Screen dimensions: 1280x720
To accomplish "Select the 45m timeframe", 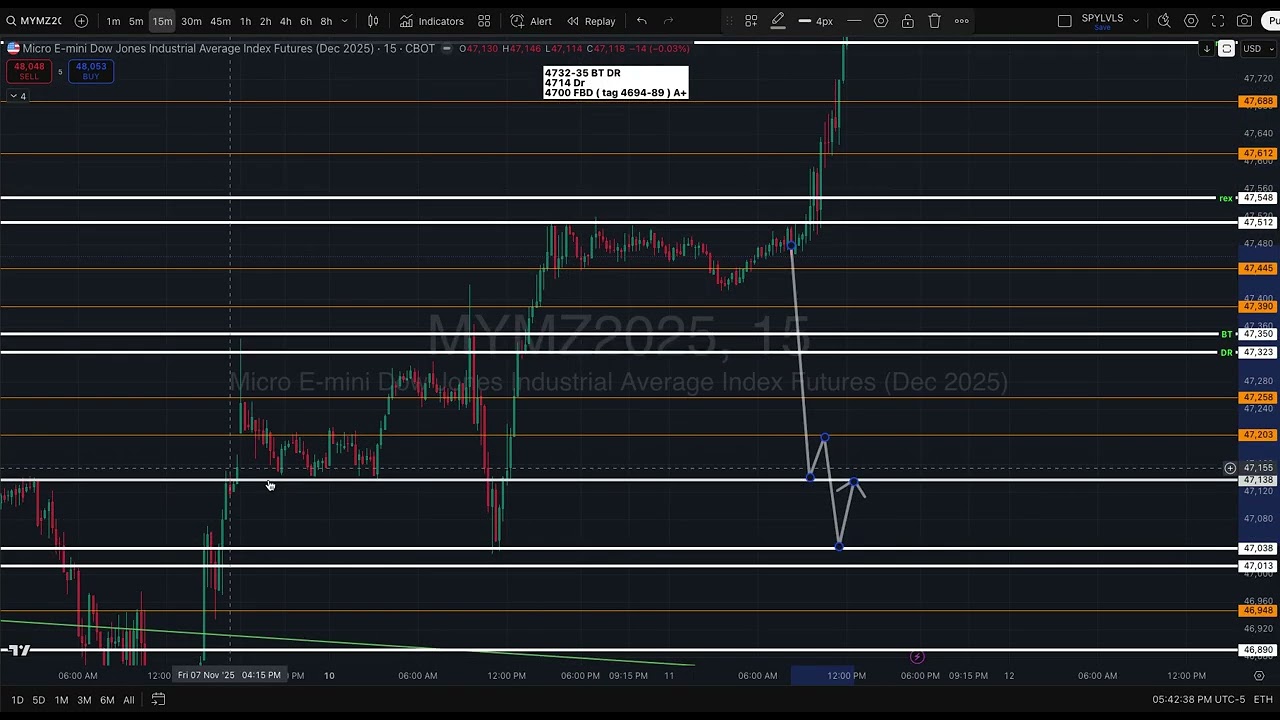I will (x=221, y=21).
